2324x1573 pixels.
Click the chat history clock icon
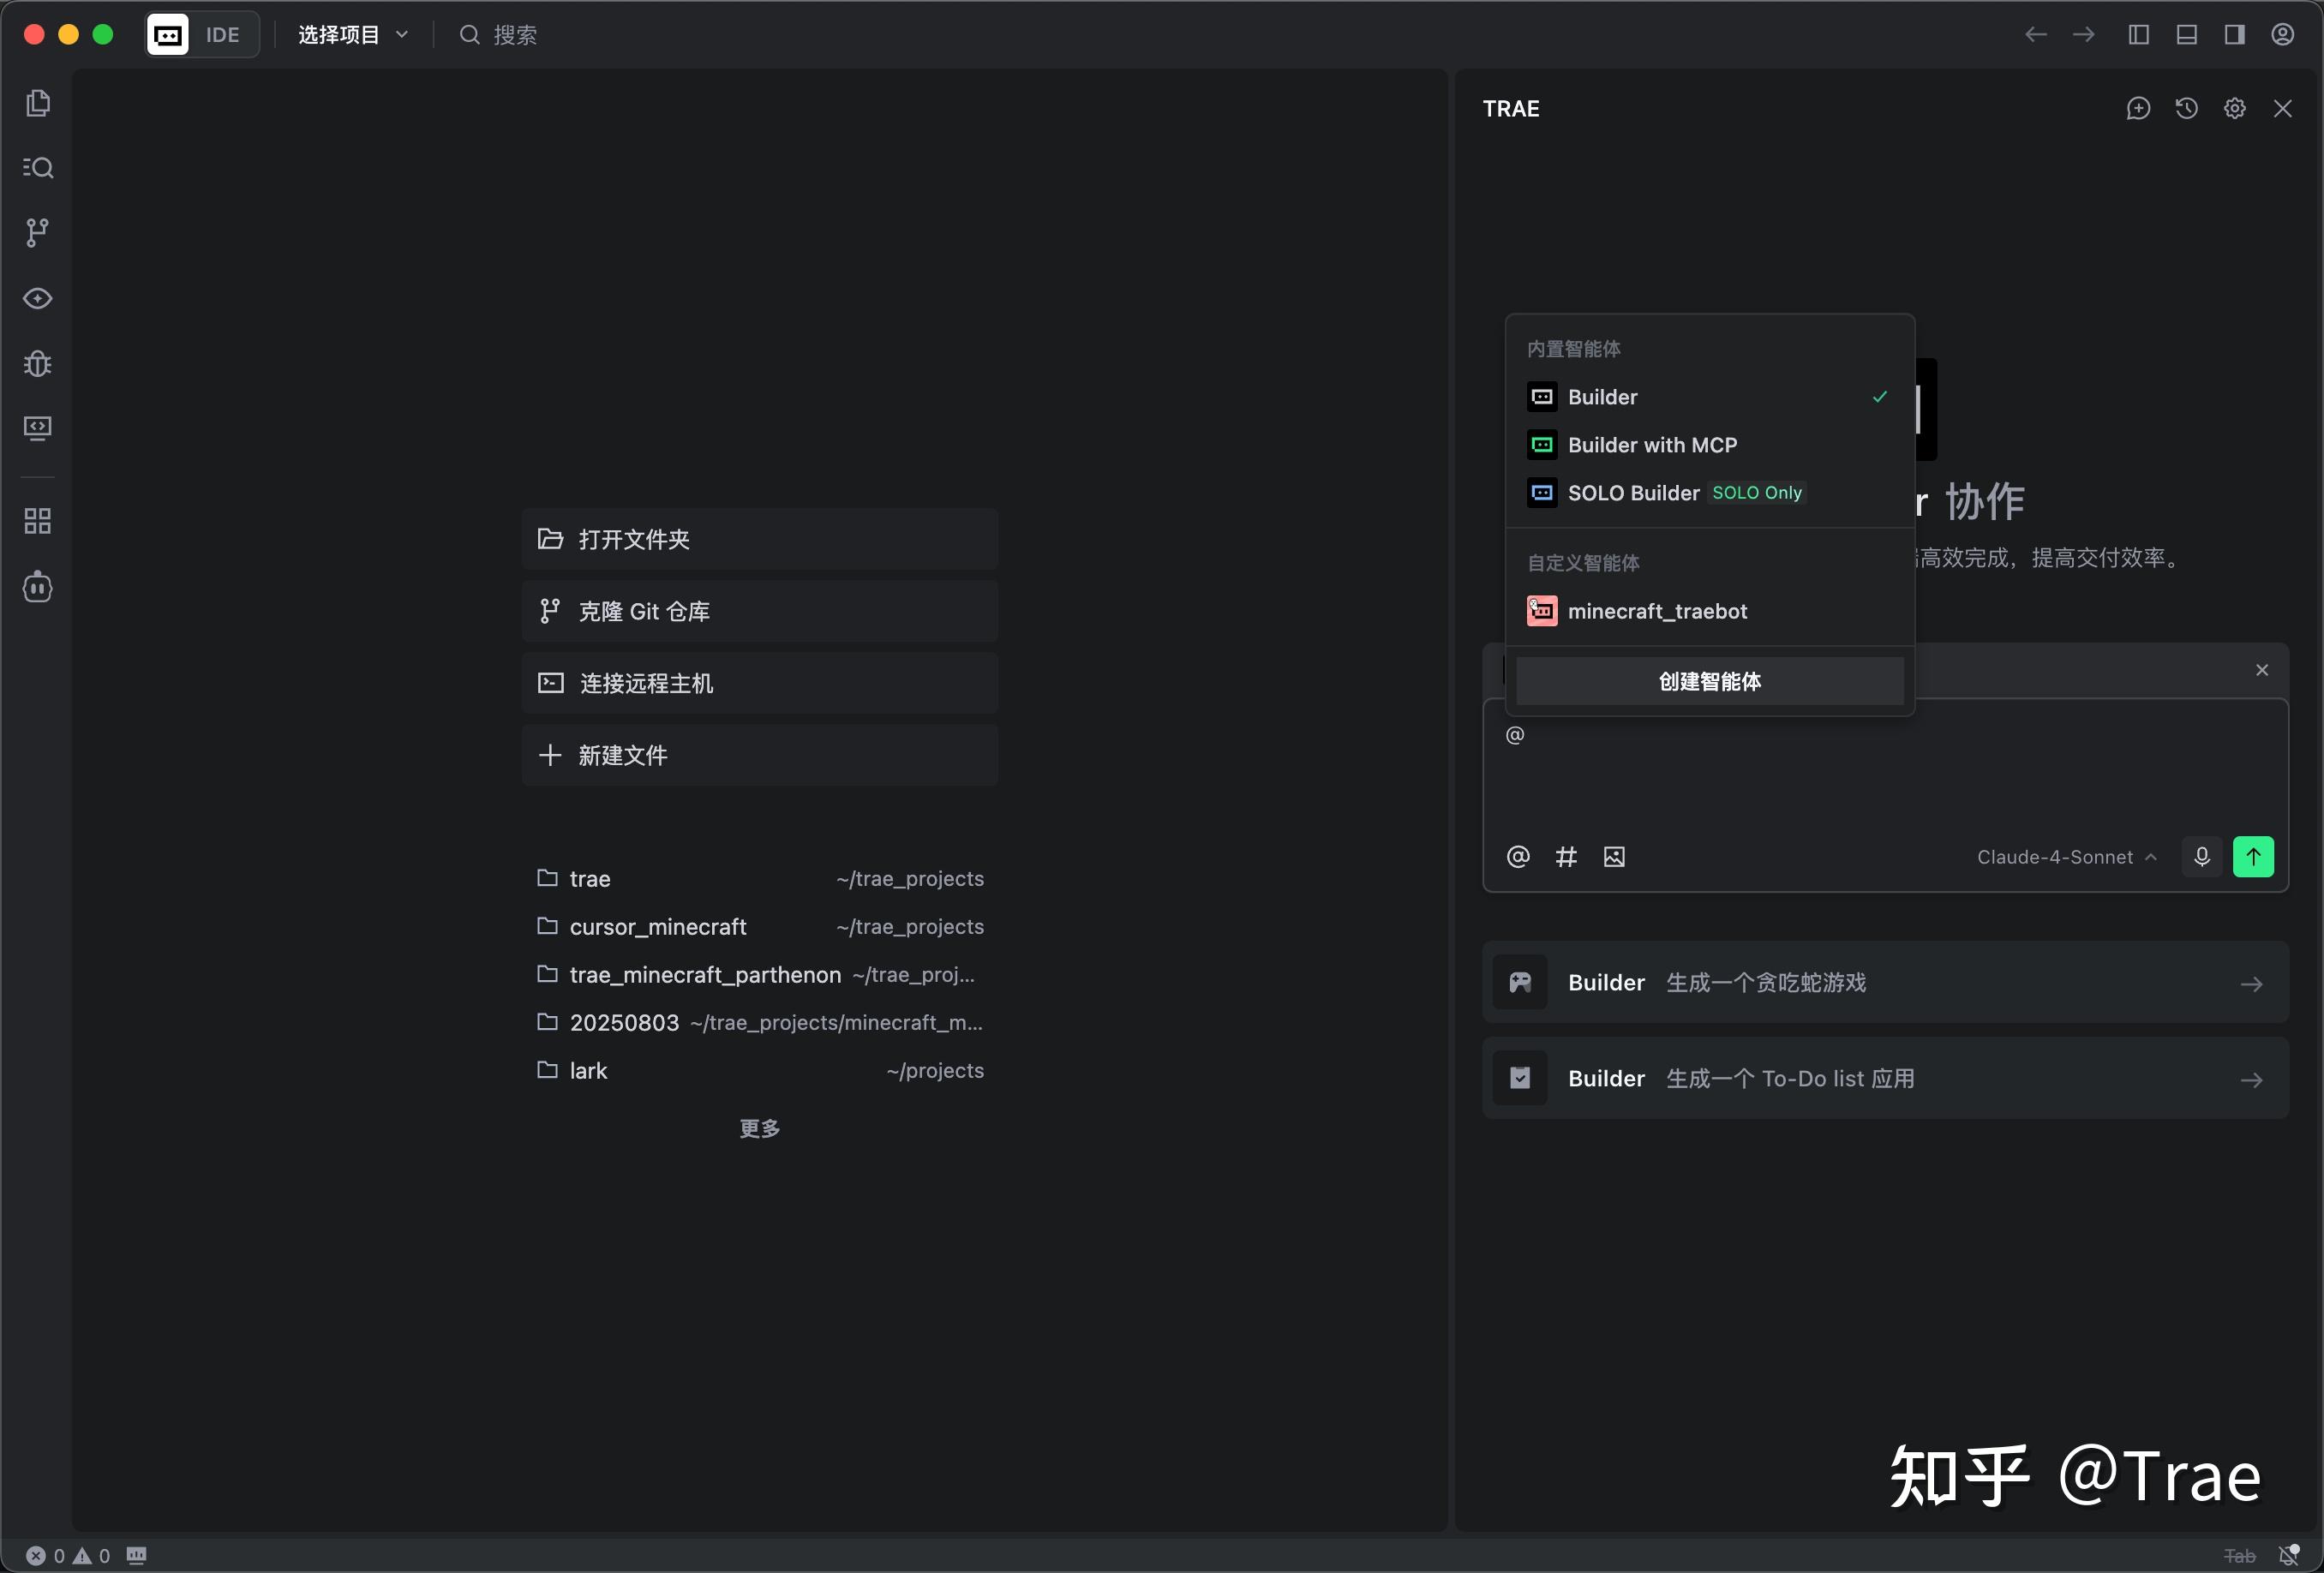click(2186, 108)
